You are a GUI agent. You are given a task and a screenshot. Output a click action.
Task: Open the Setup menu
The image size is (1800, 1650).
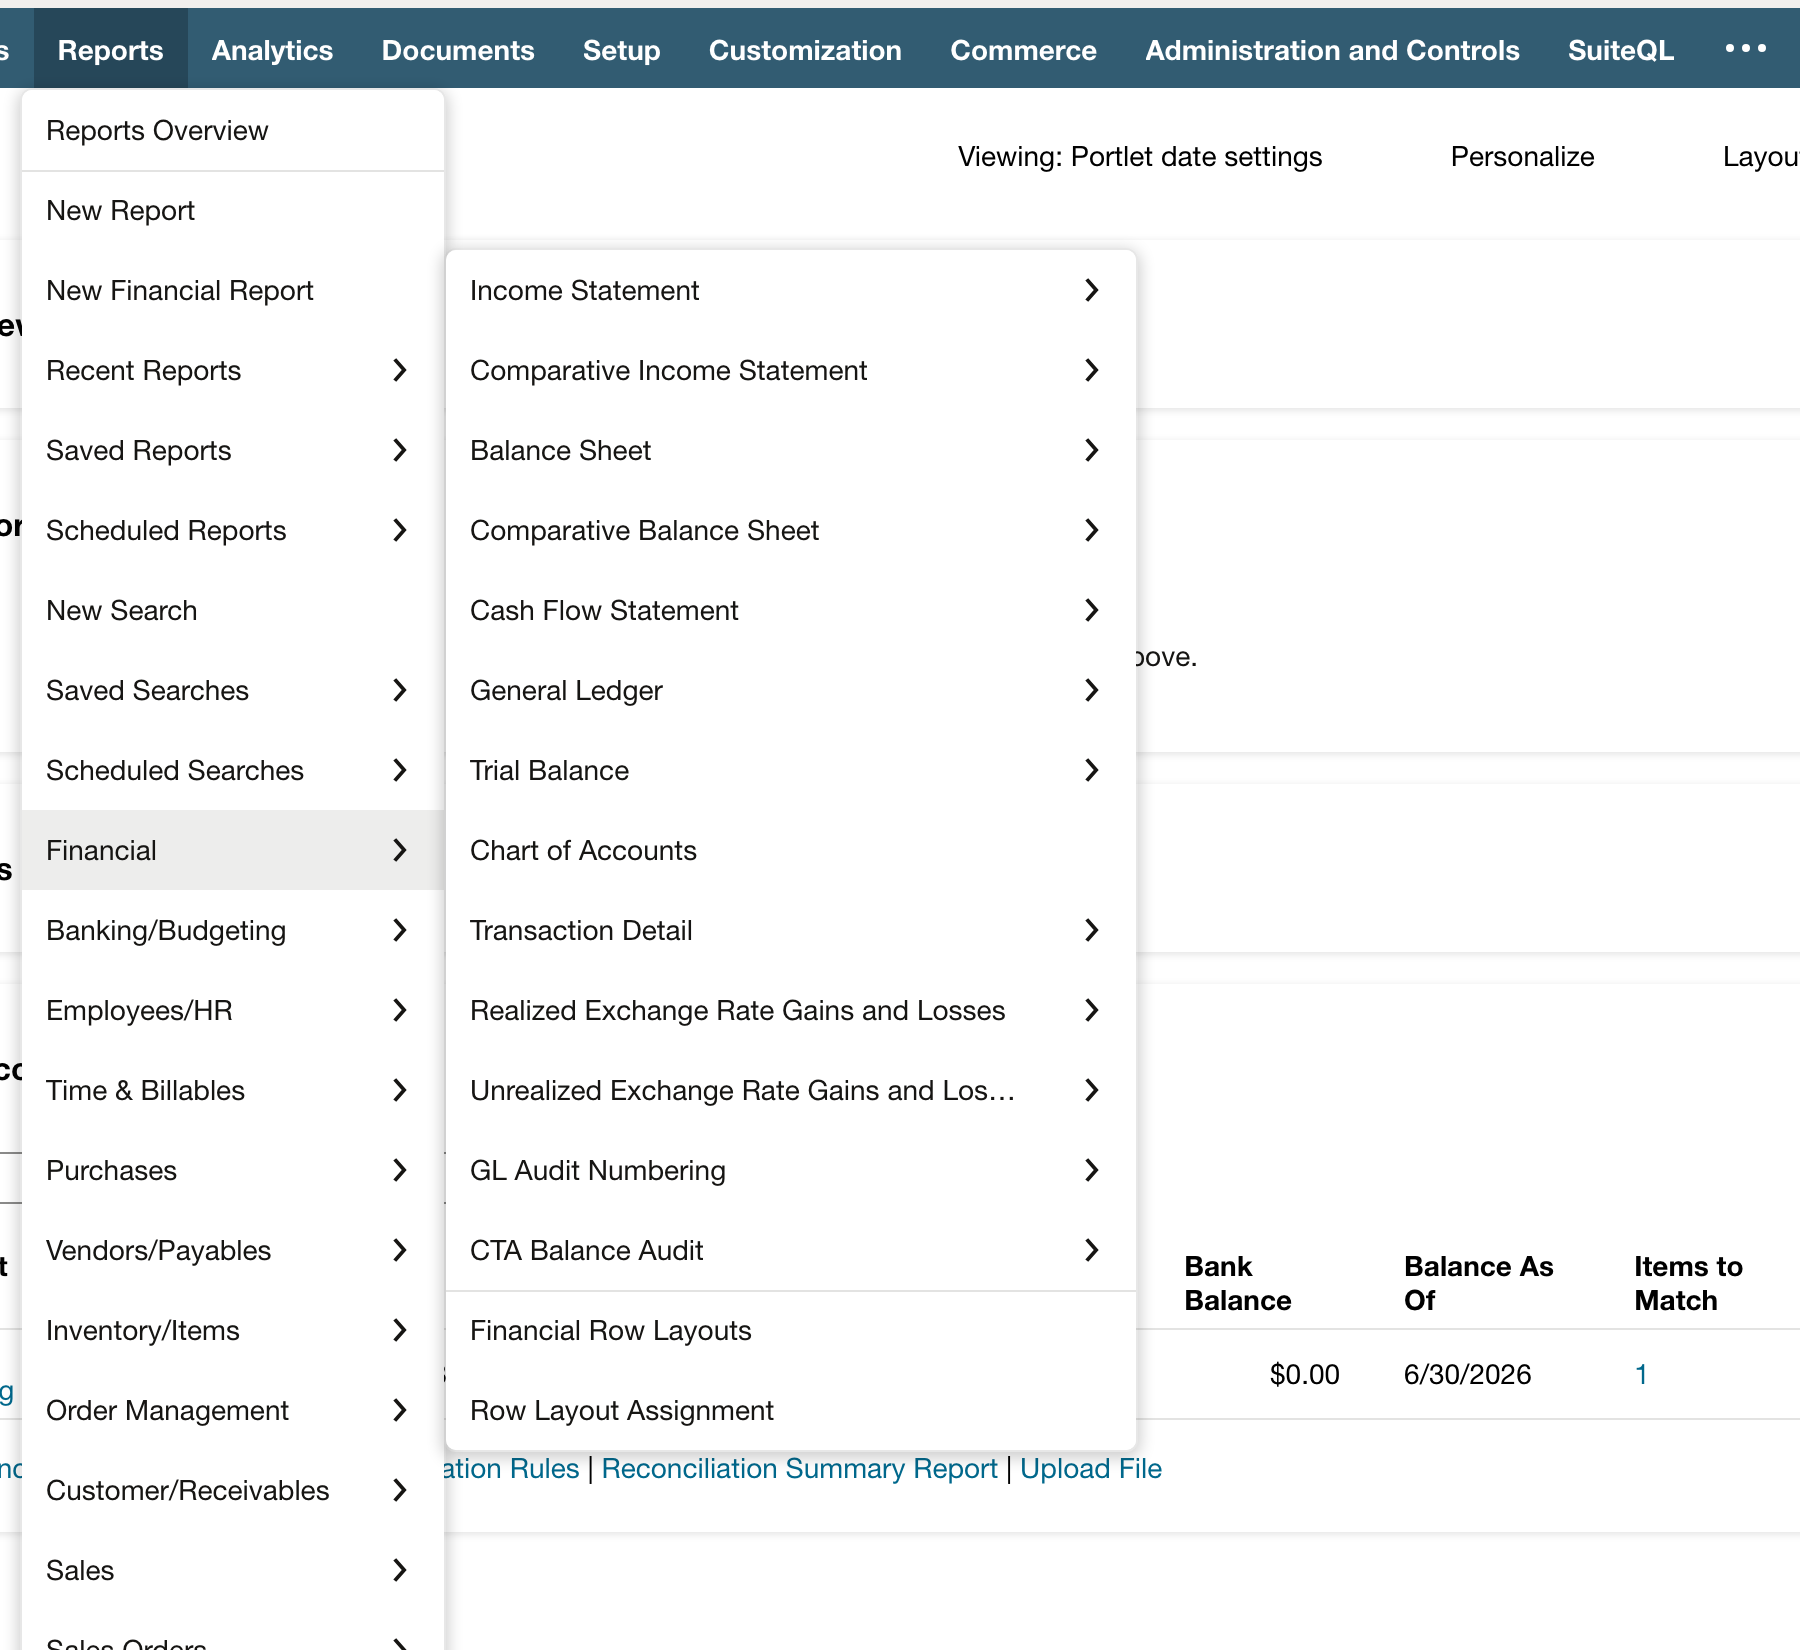[x=621, y=50]
